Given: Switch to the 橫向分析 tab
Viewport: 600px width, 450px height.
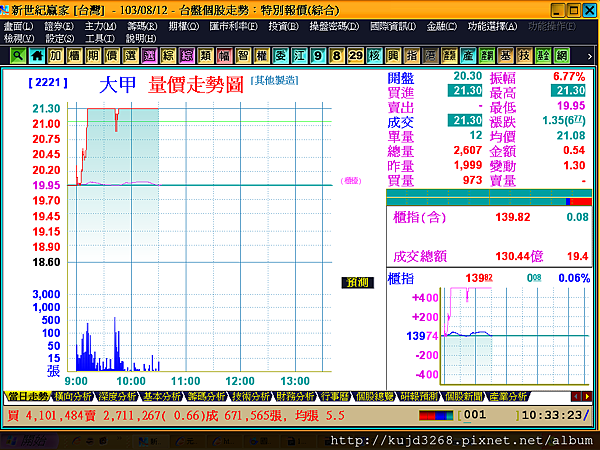Looking at the screenshot, I should 73,396.
